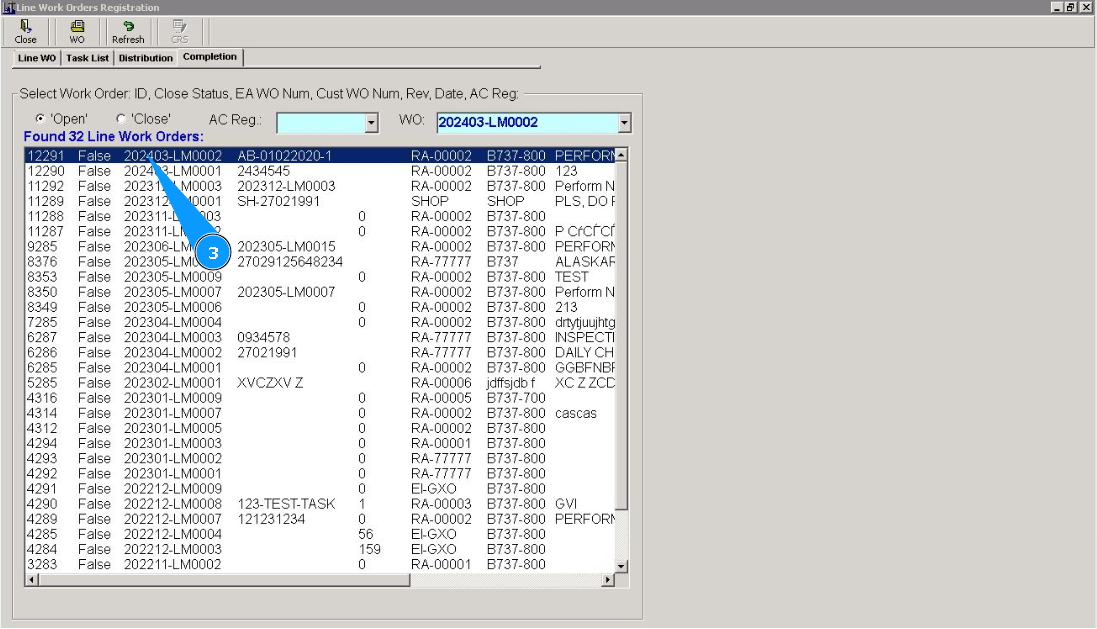Click the vertical scrollbar thumb

point(621,335)
